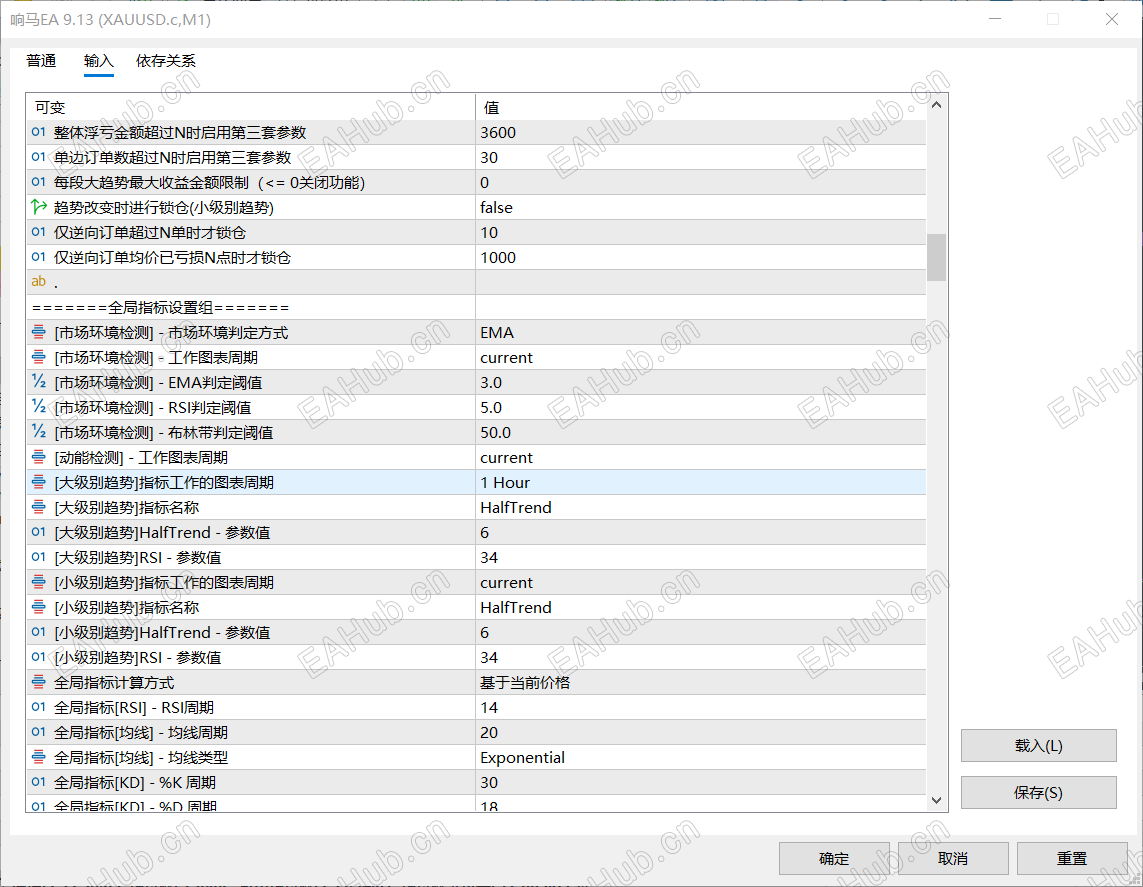Click the value 3600 field
Viewport: 1143px width, 887px height.
701,132
